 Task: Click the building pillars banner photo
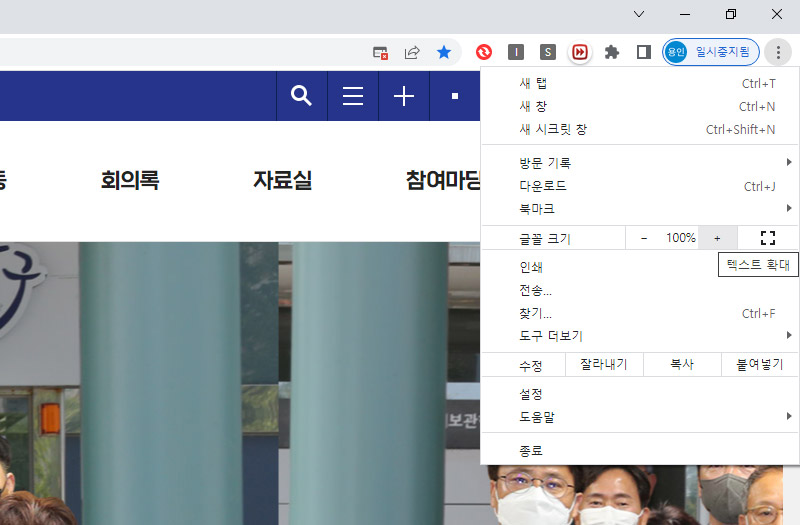(240, 383)
